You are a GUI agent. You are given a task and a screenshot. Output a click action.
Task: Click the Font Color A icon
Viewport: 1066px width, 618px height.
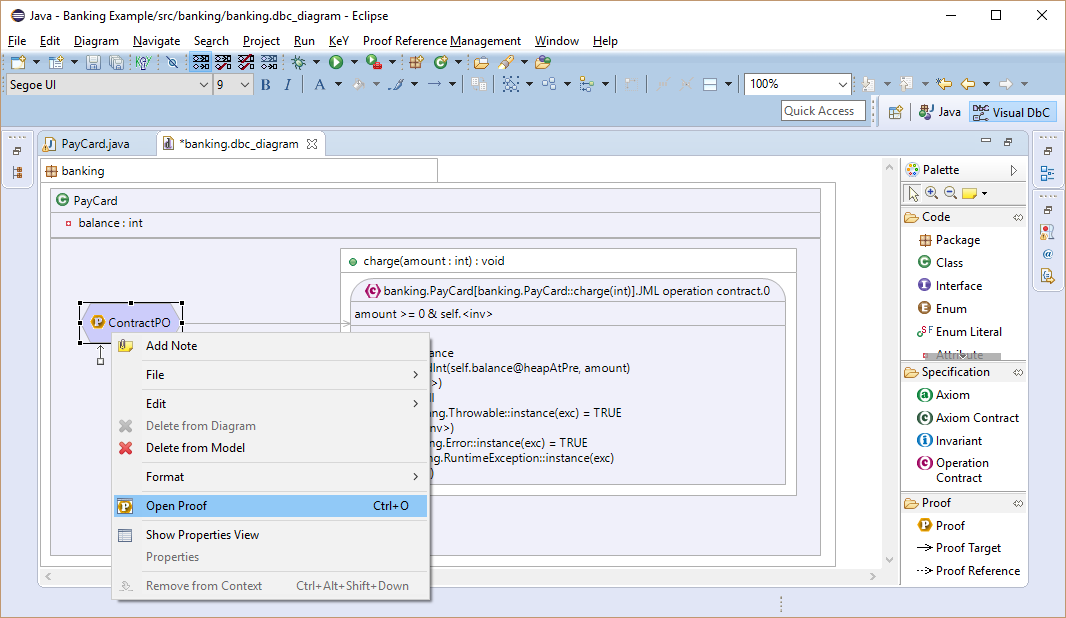pos(320,84)
